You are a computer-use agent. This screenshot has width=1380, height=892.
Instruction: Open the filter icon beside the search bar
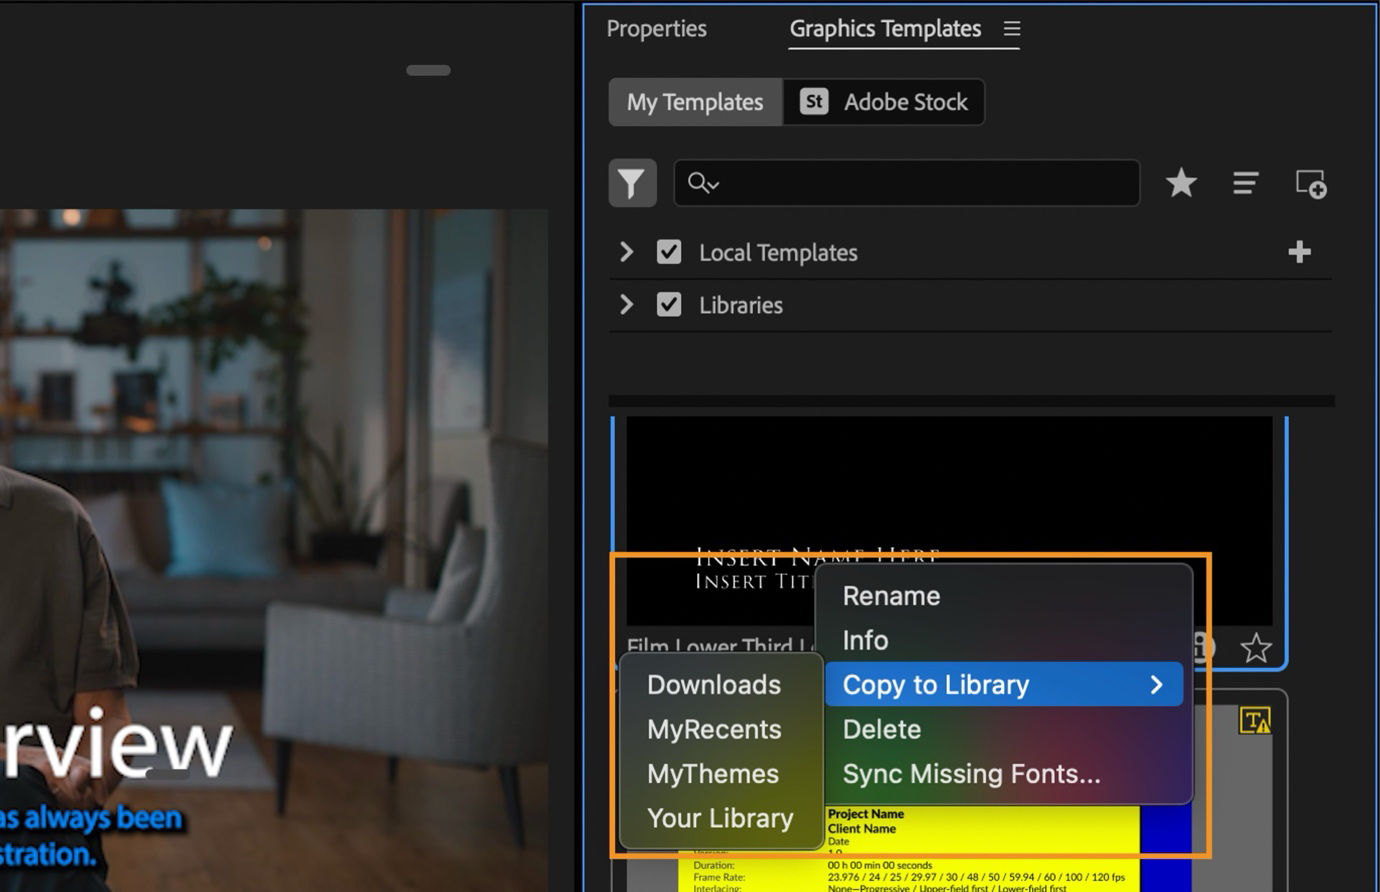coord(632,183)
